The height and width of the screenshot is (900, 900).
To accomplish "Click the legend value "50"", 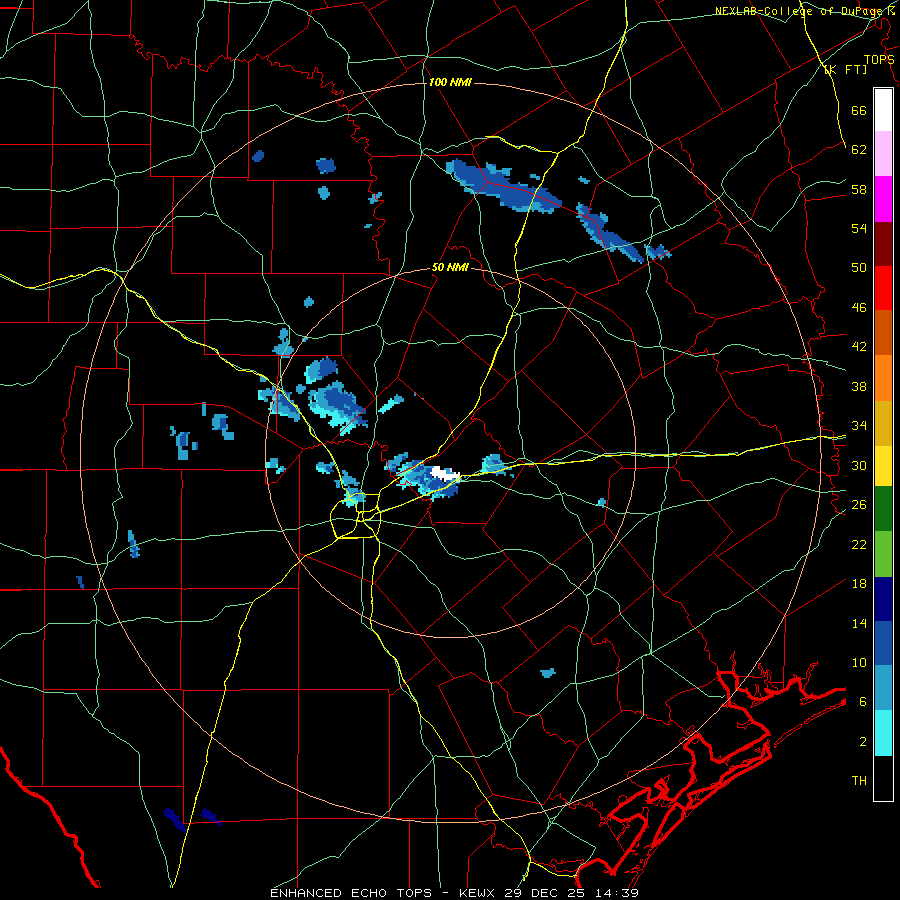I will point(859,267).
